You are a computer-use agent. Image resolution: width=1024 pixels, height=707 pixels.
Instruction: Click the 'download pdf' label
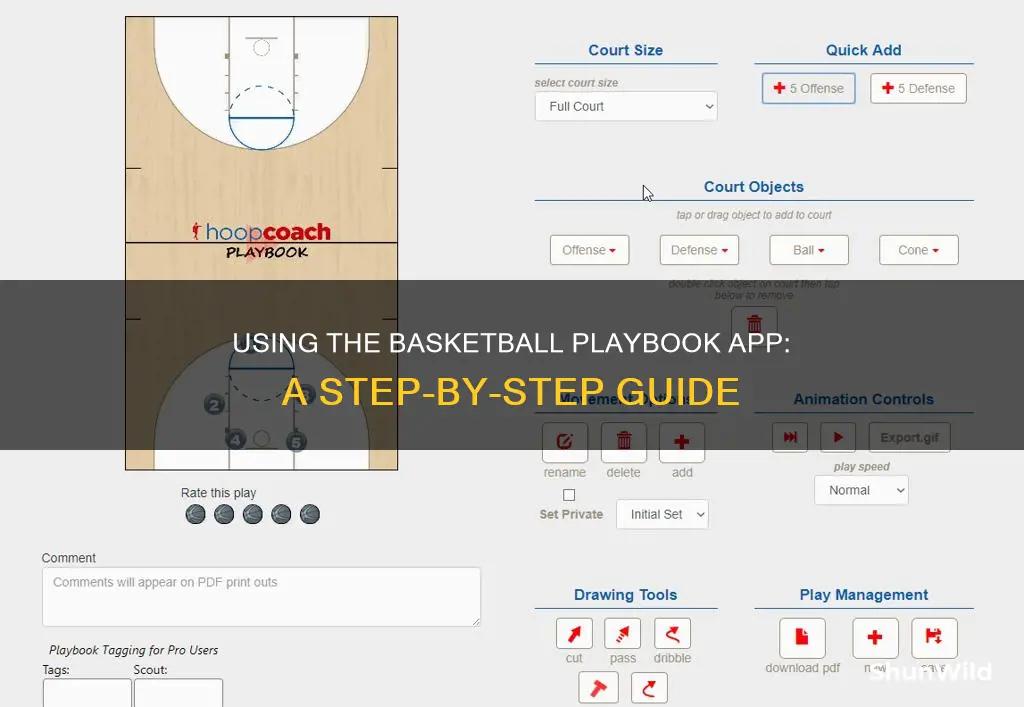click(x=803, y=668)
